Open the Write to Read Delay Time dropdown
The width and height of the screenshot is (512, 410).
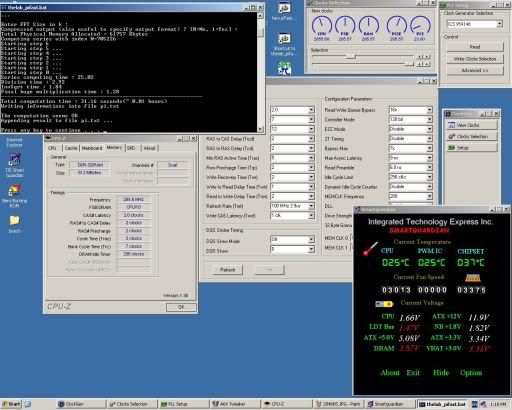click(x=311, y=187)
